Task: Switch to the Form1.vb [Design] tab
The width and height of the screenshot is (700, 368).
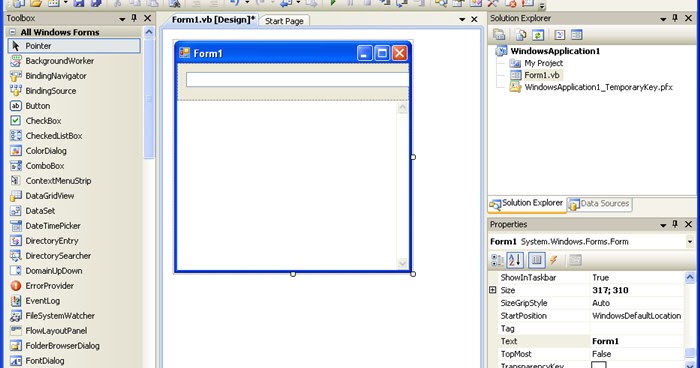Action: (213, 20)
